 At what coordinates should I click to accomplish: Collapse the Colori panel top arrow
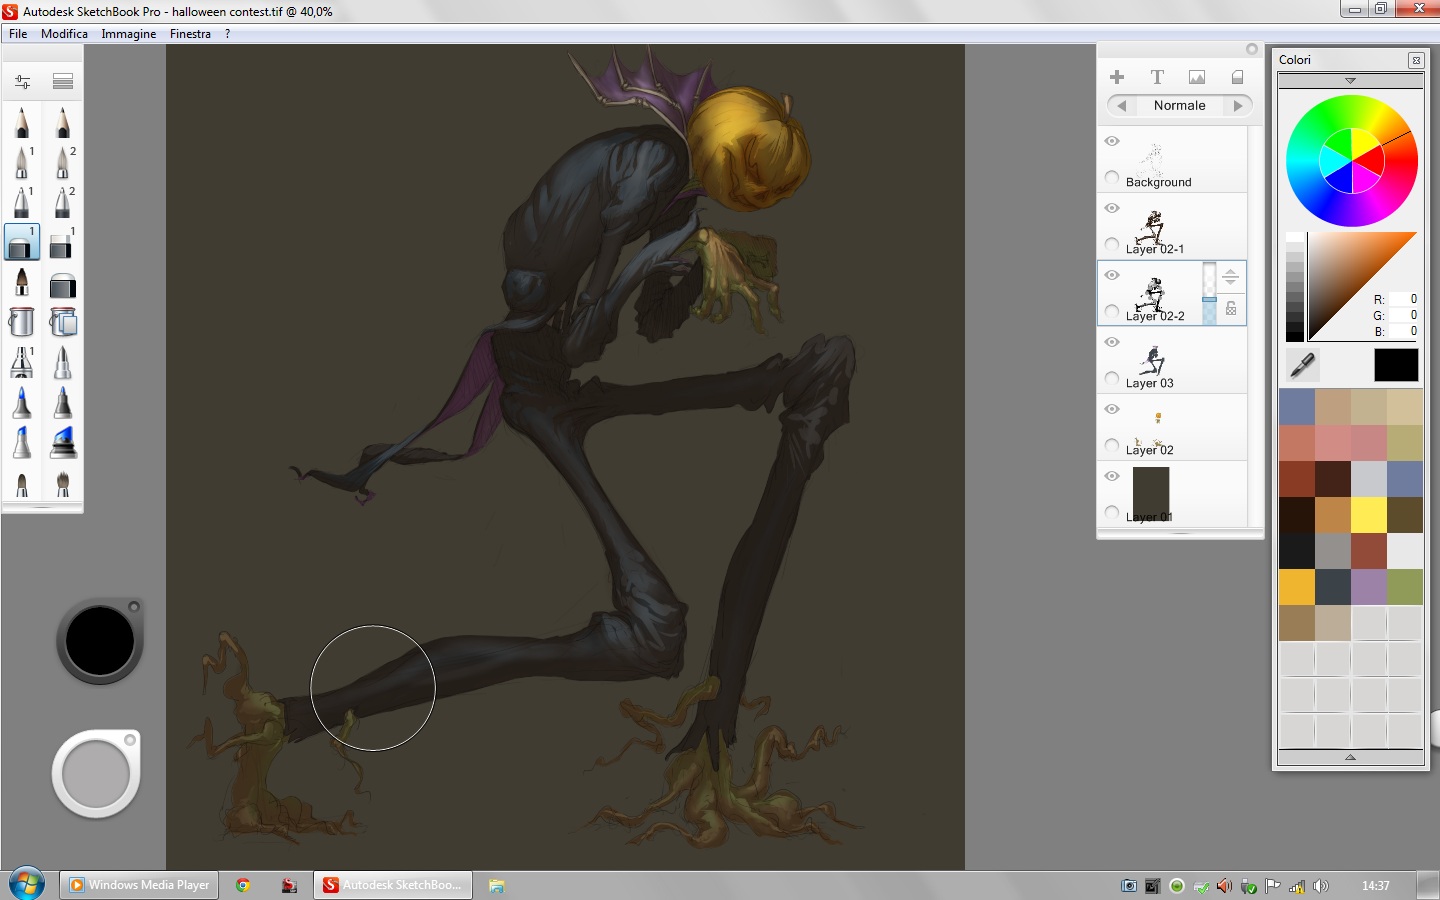pos(1350,81)
